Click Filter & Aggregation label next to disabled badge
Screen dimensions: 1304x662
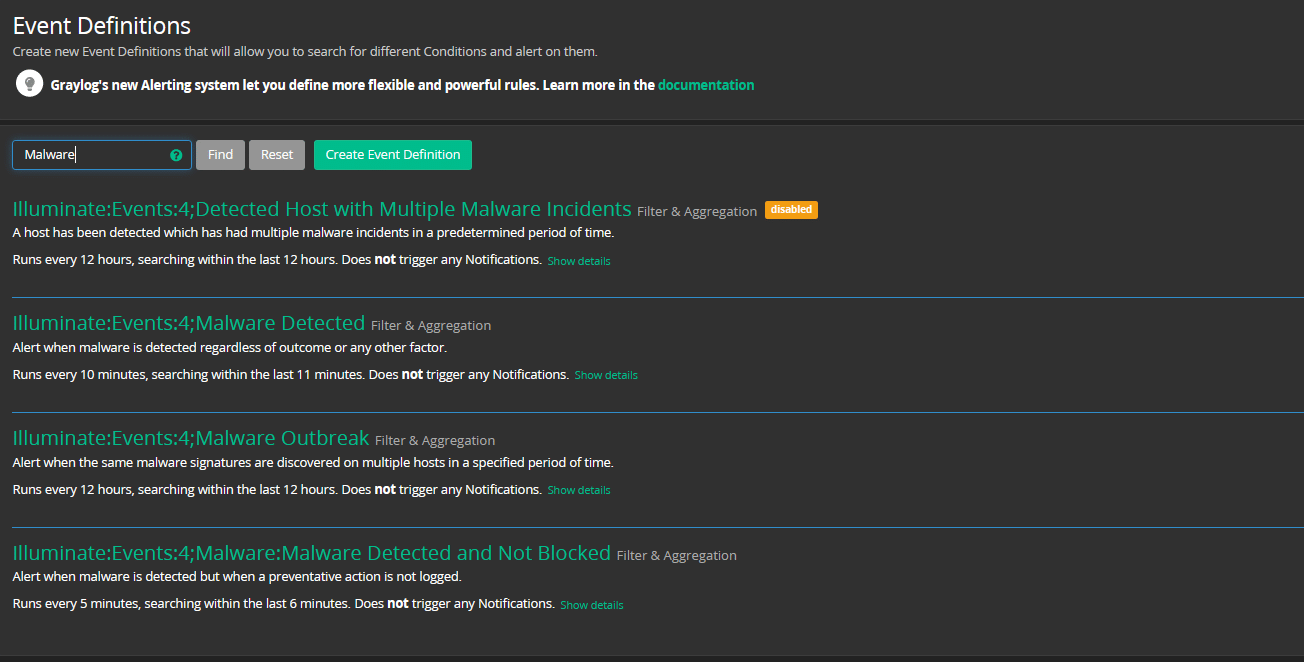[697, 212]
